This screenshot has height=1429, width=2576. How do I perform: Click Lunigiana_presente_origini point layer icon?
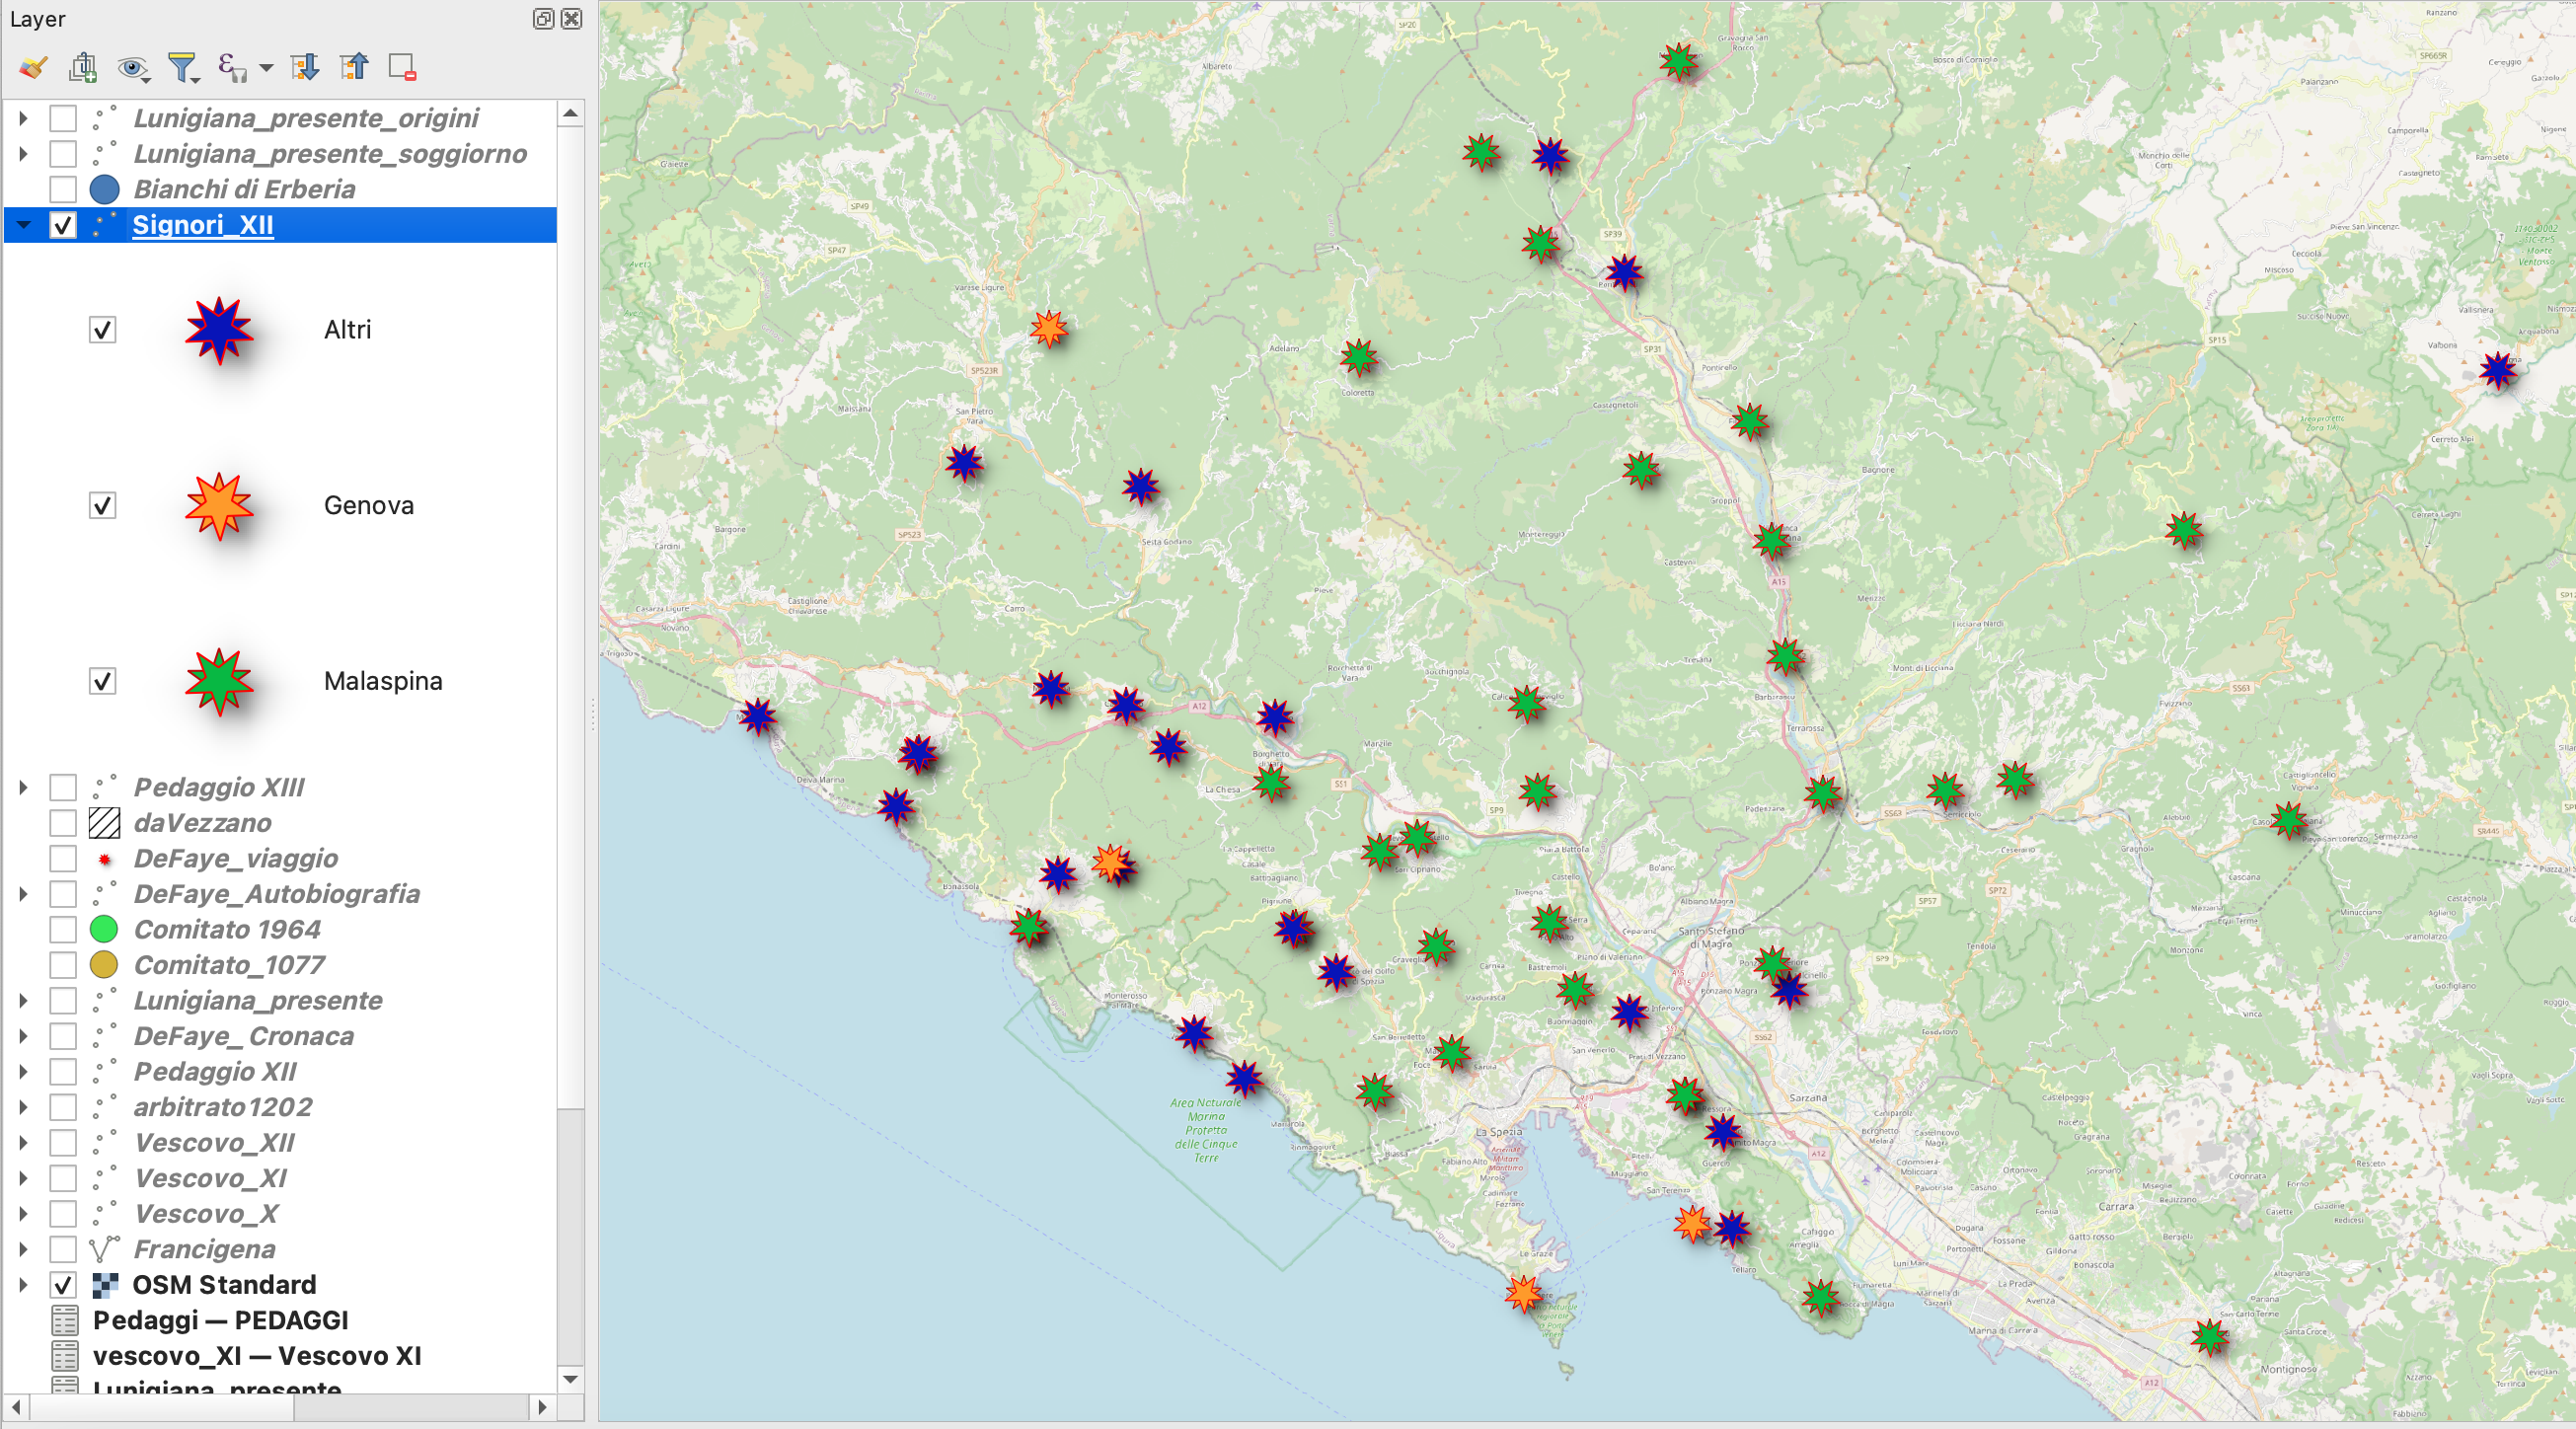tap(104, 118)
